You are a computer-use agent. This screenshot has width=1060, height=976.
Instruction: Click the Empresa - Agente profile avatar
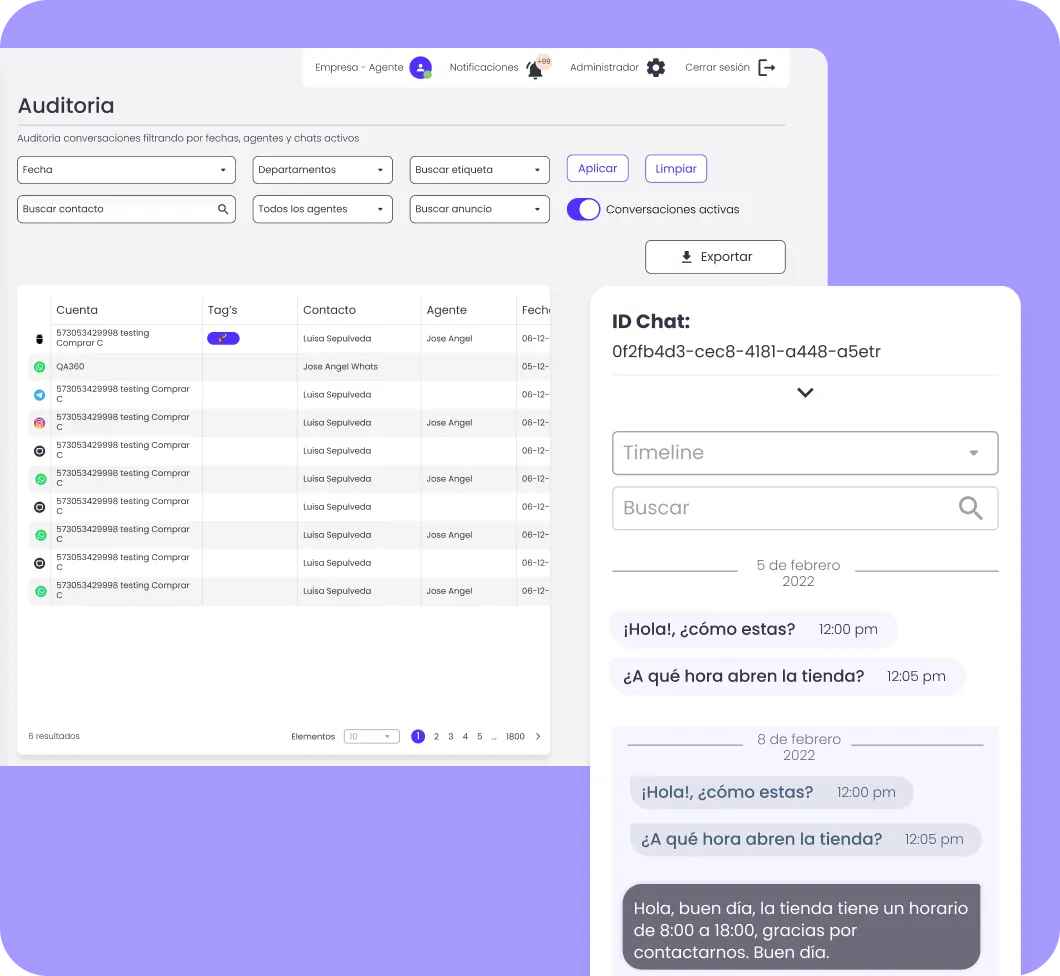[x=420, y=68]
